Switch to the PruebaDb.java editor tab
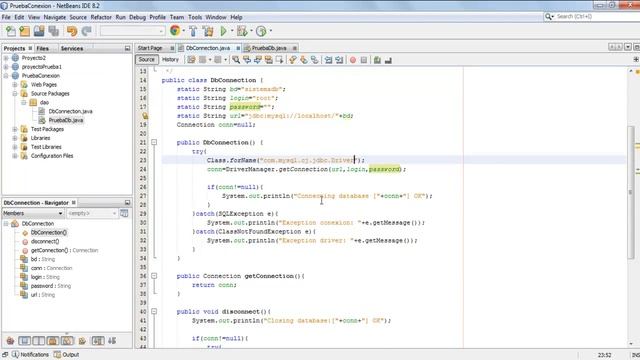 click(269, 48)
